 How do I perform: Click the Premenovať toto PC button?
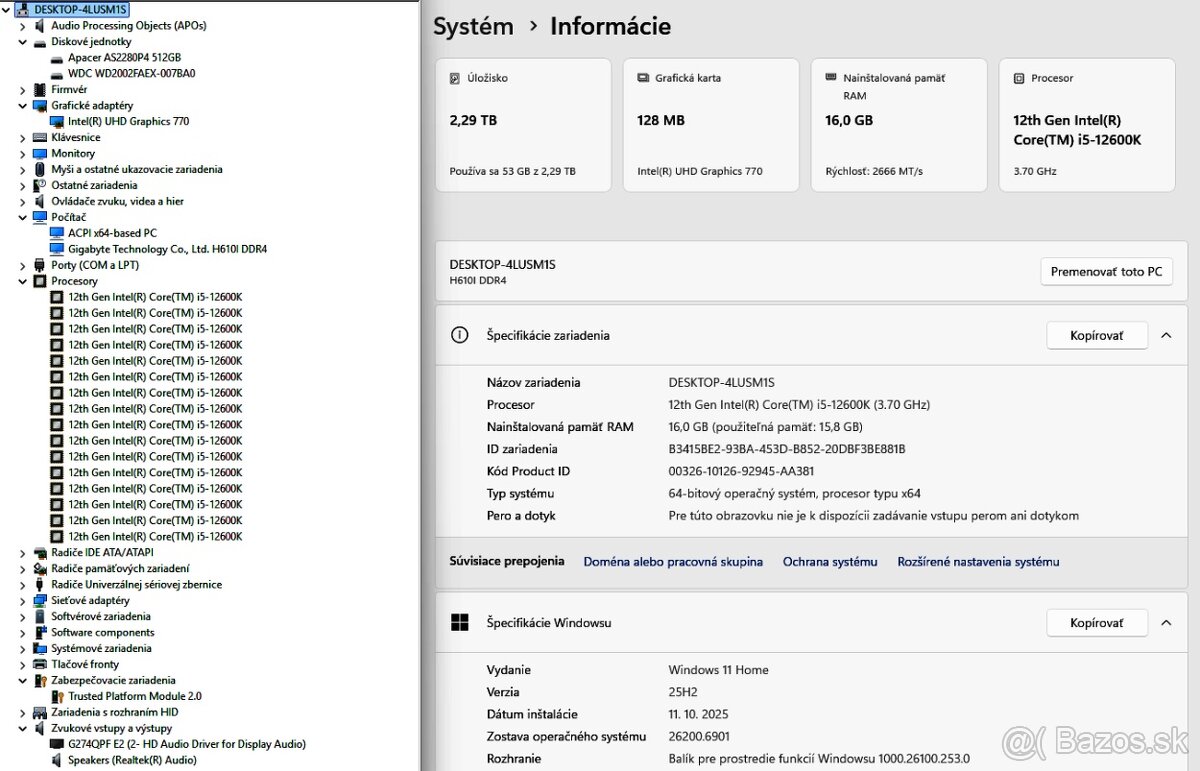coord(1106,271)
